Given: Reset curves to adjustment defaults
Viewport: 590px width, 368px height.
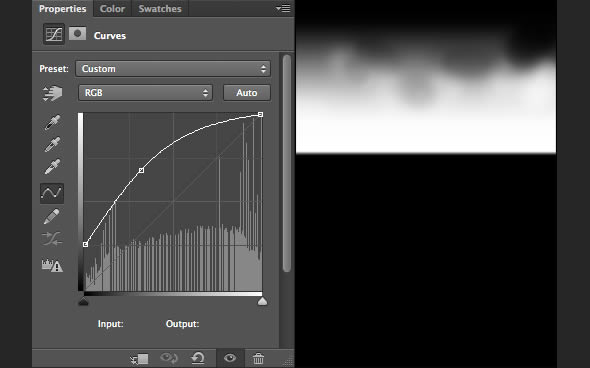Looking at the screenshot, I should [x=198, y=358].
